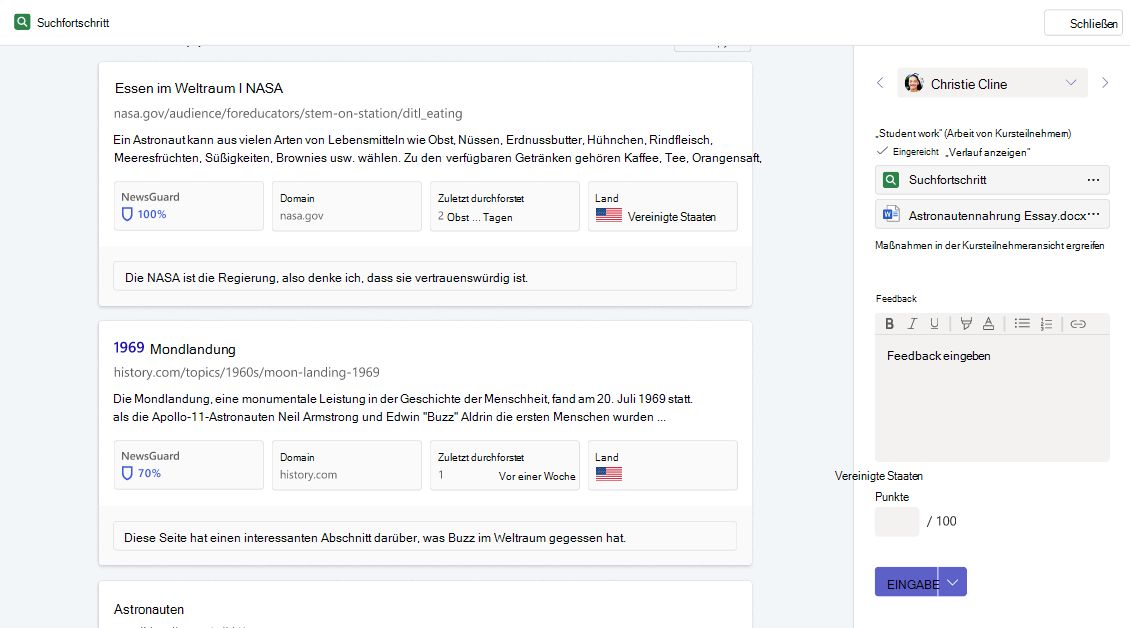The height and width of the screenshot is (628, 1130).
Task: Open the 1969 Mondlandung result title
Action: click(x=174, y=348)
